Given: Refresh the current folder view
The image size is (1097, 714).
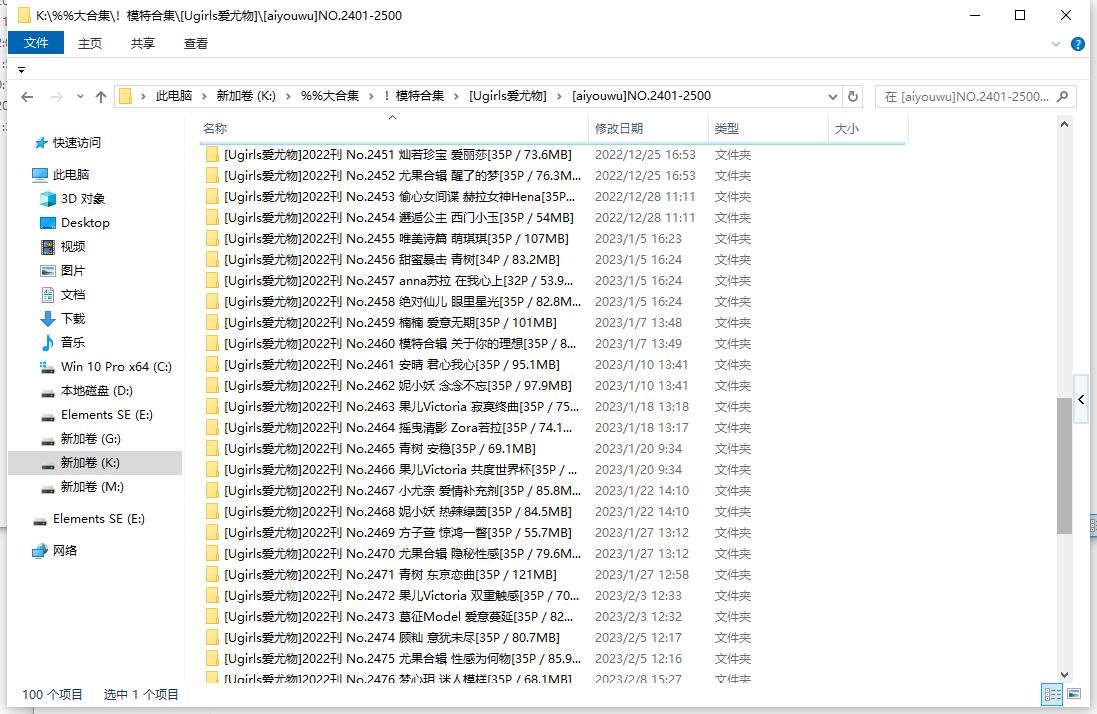Looking at the screenshot, I should (x=853, y=97).
